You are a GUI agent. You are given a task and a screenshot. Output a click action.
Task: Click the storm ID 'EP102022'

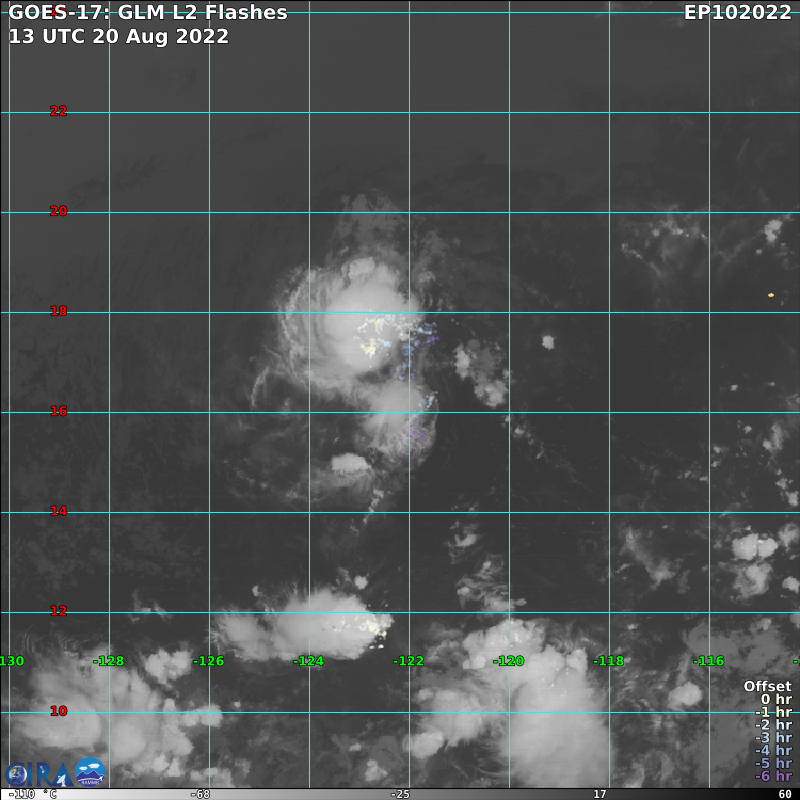[x=738, y=12]
